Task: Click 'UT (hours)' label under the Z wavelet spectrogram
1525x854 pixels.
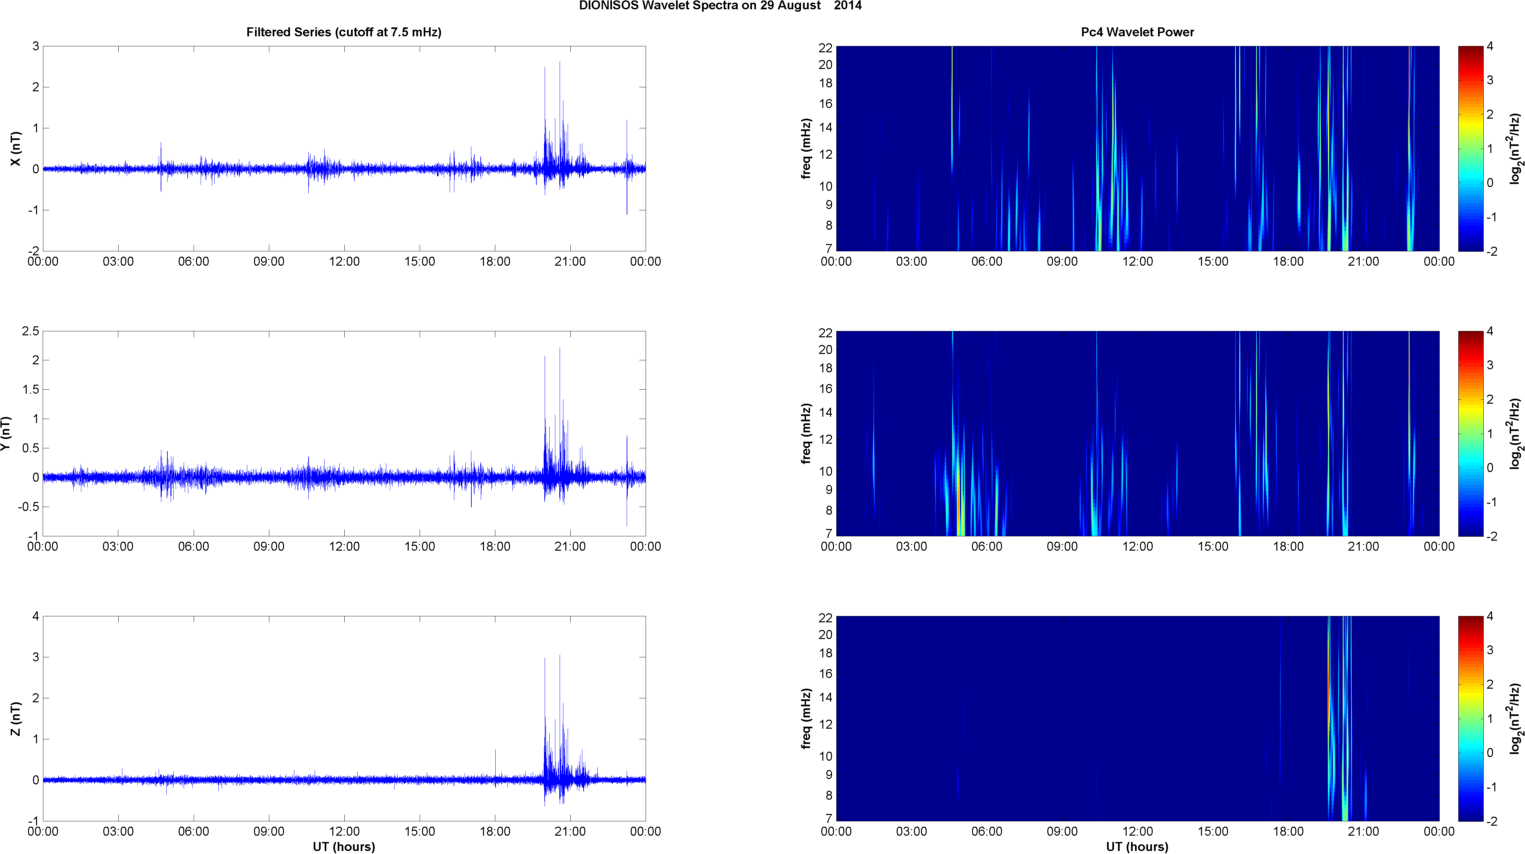Action: 1137,846
